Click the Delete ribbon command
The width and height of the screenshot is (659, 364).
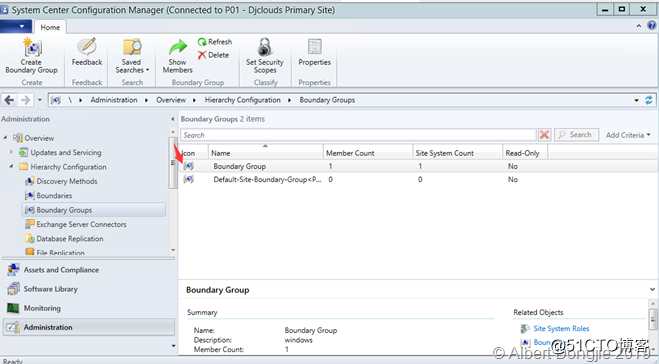[214, 55]
